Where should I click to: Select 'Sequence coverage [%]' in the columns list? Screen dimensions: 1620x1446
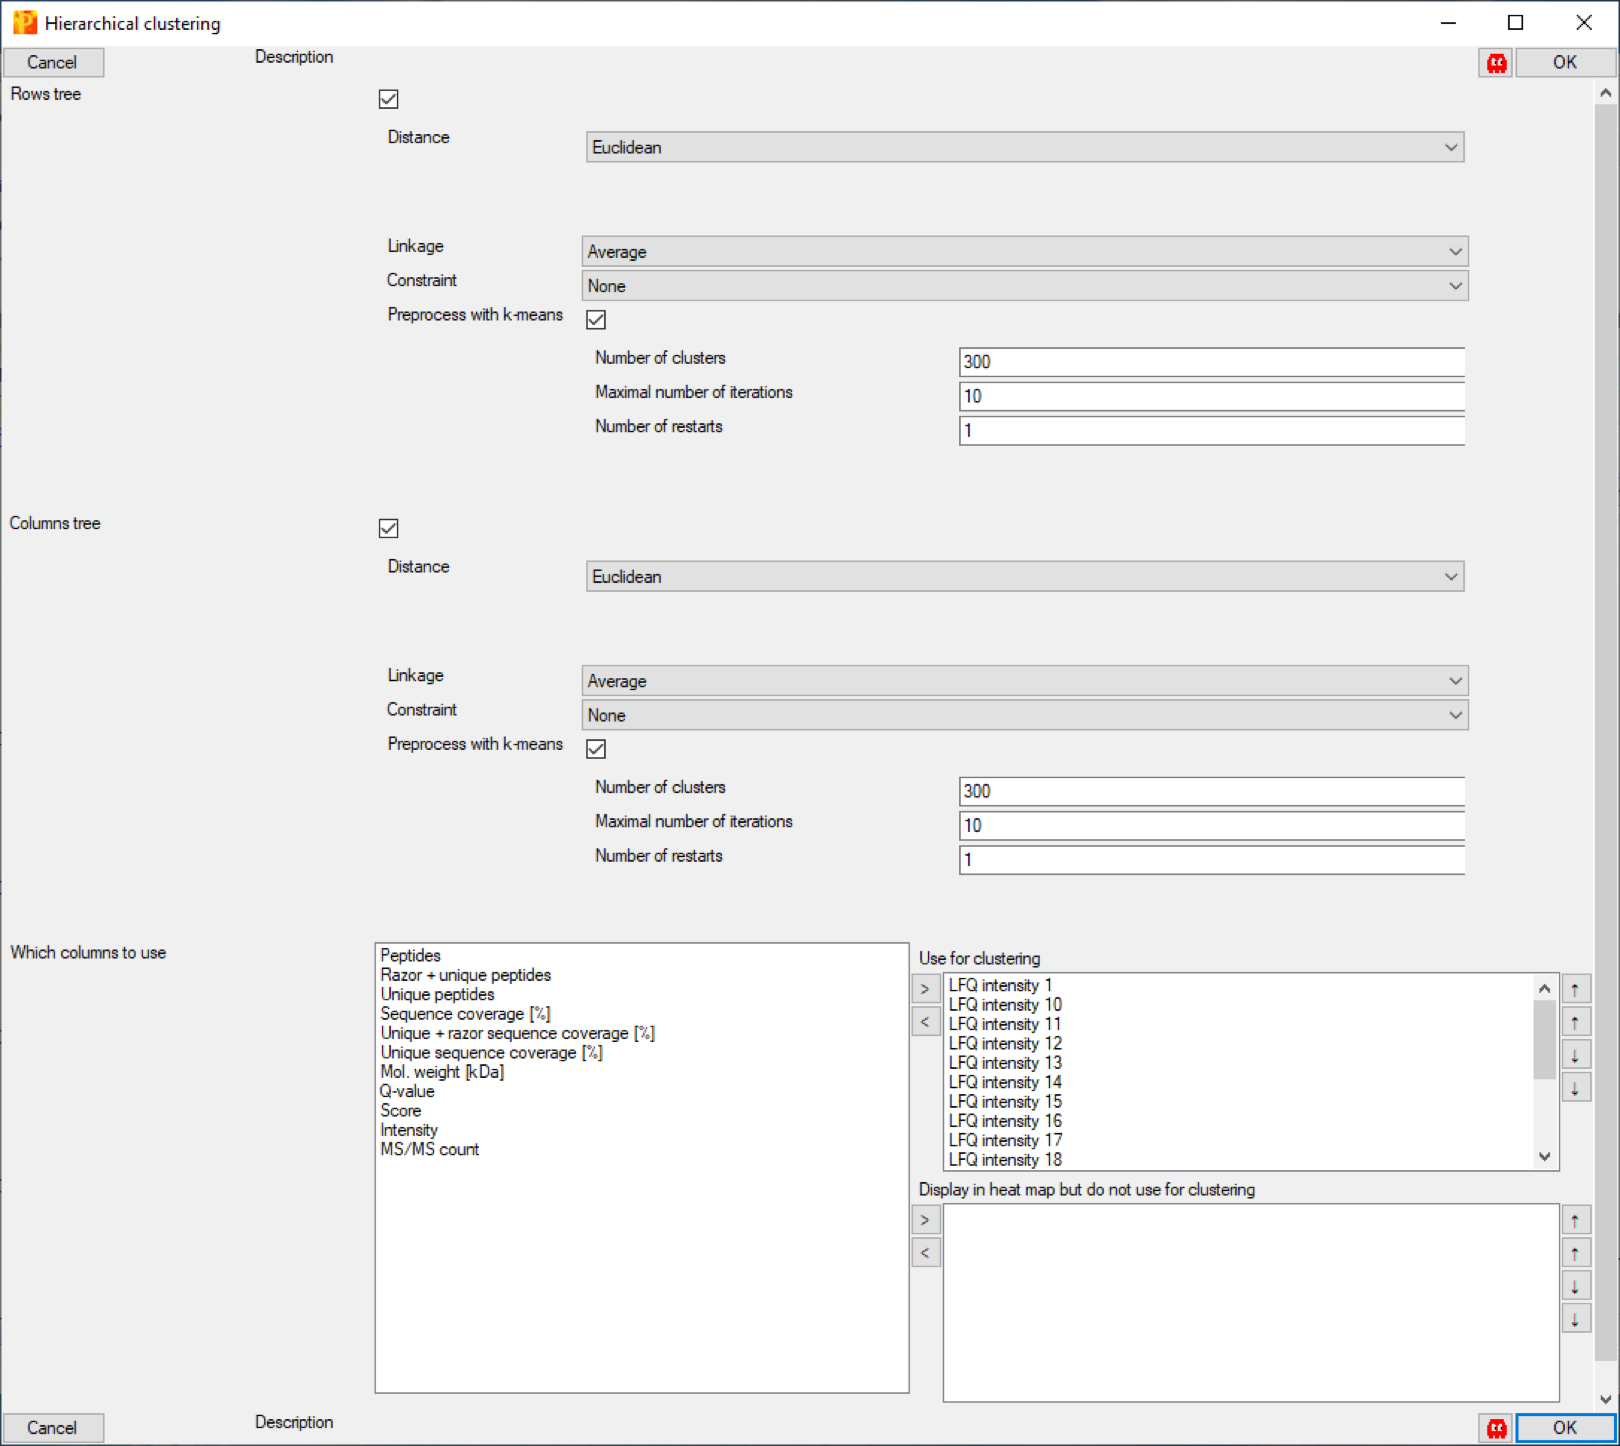[x=465, y=1014]
